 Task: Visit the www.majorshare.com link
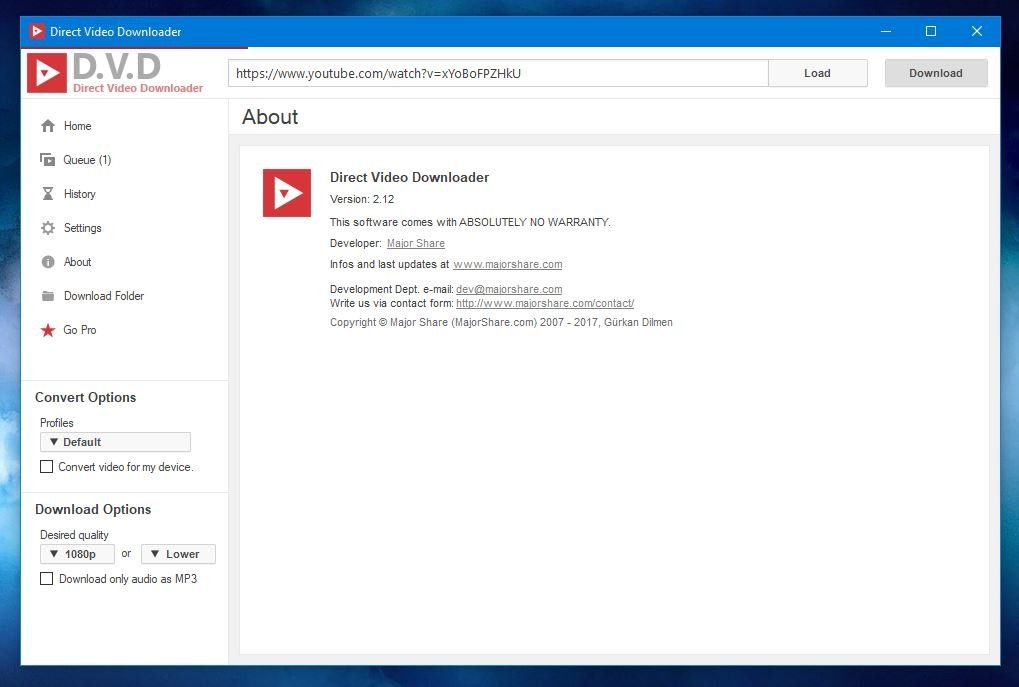[x=508, y=265]
